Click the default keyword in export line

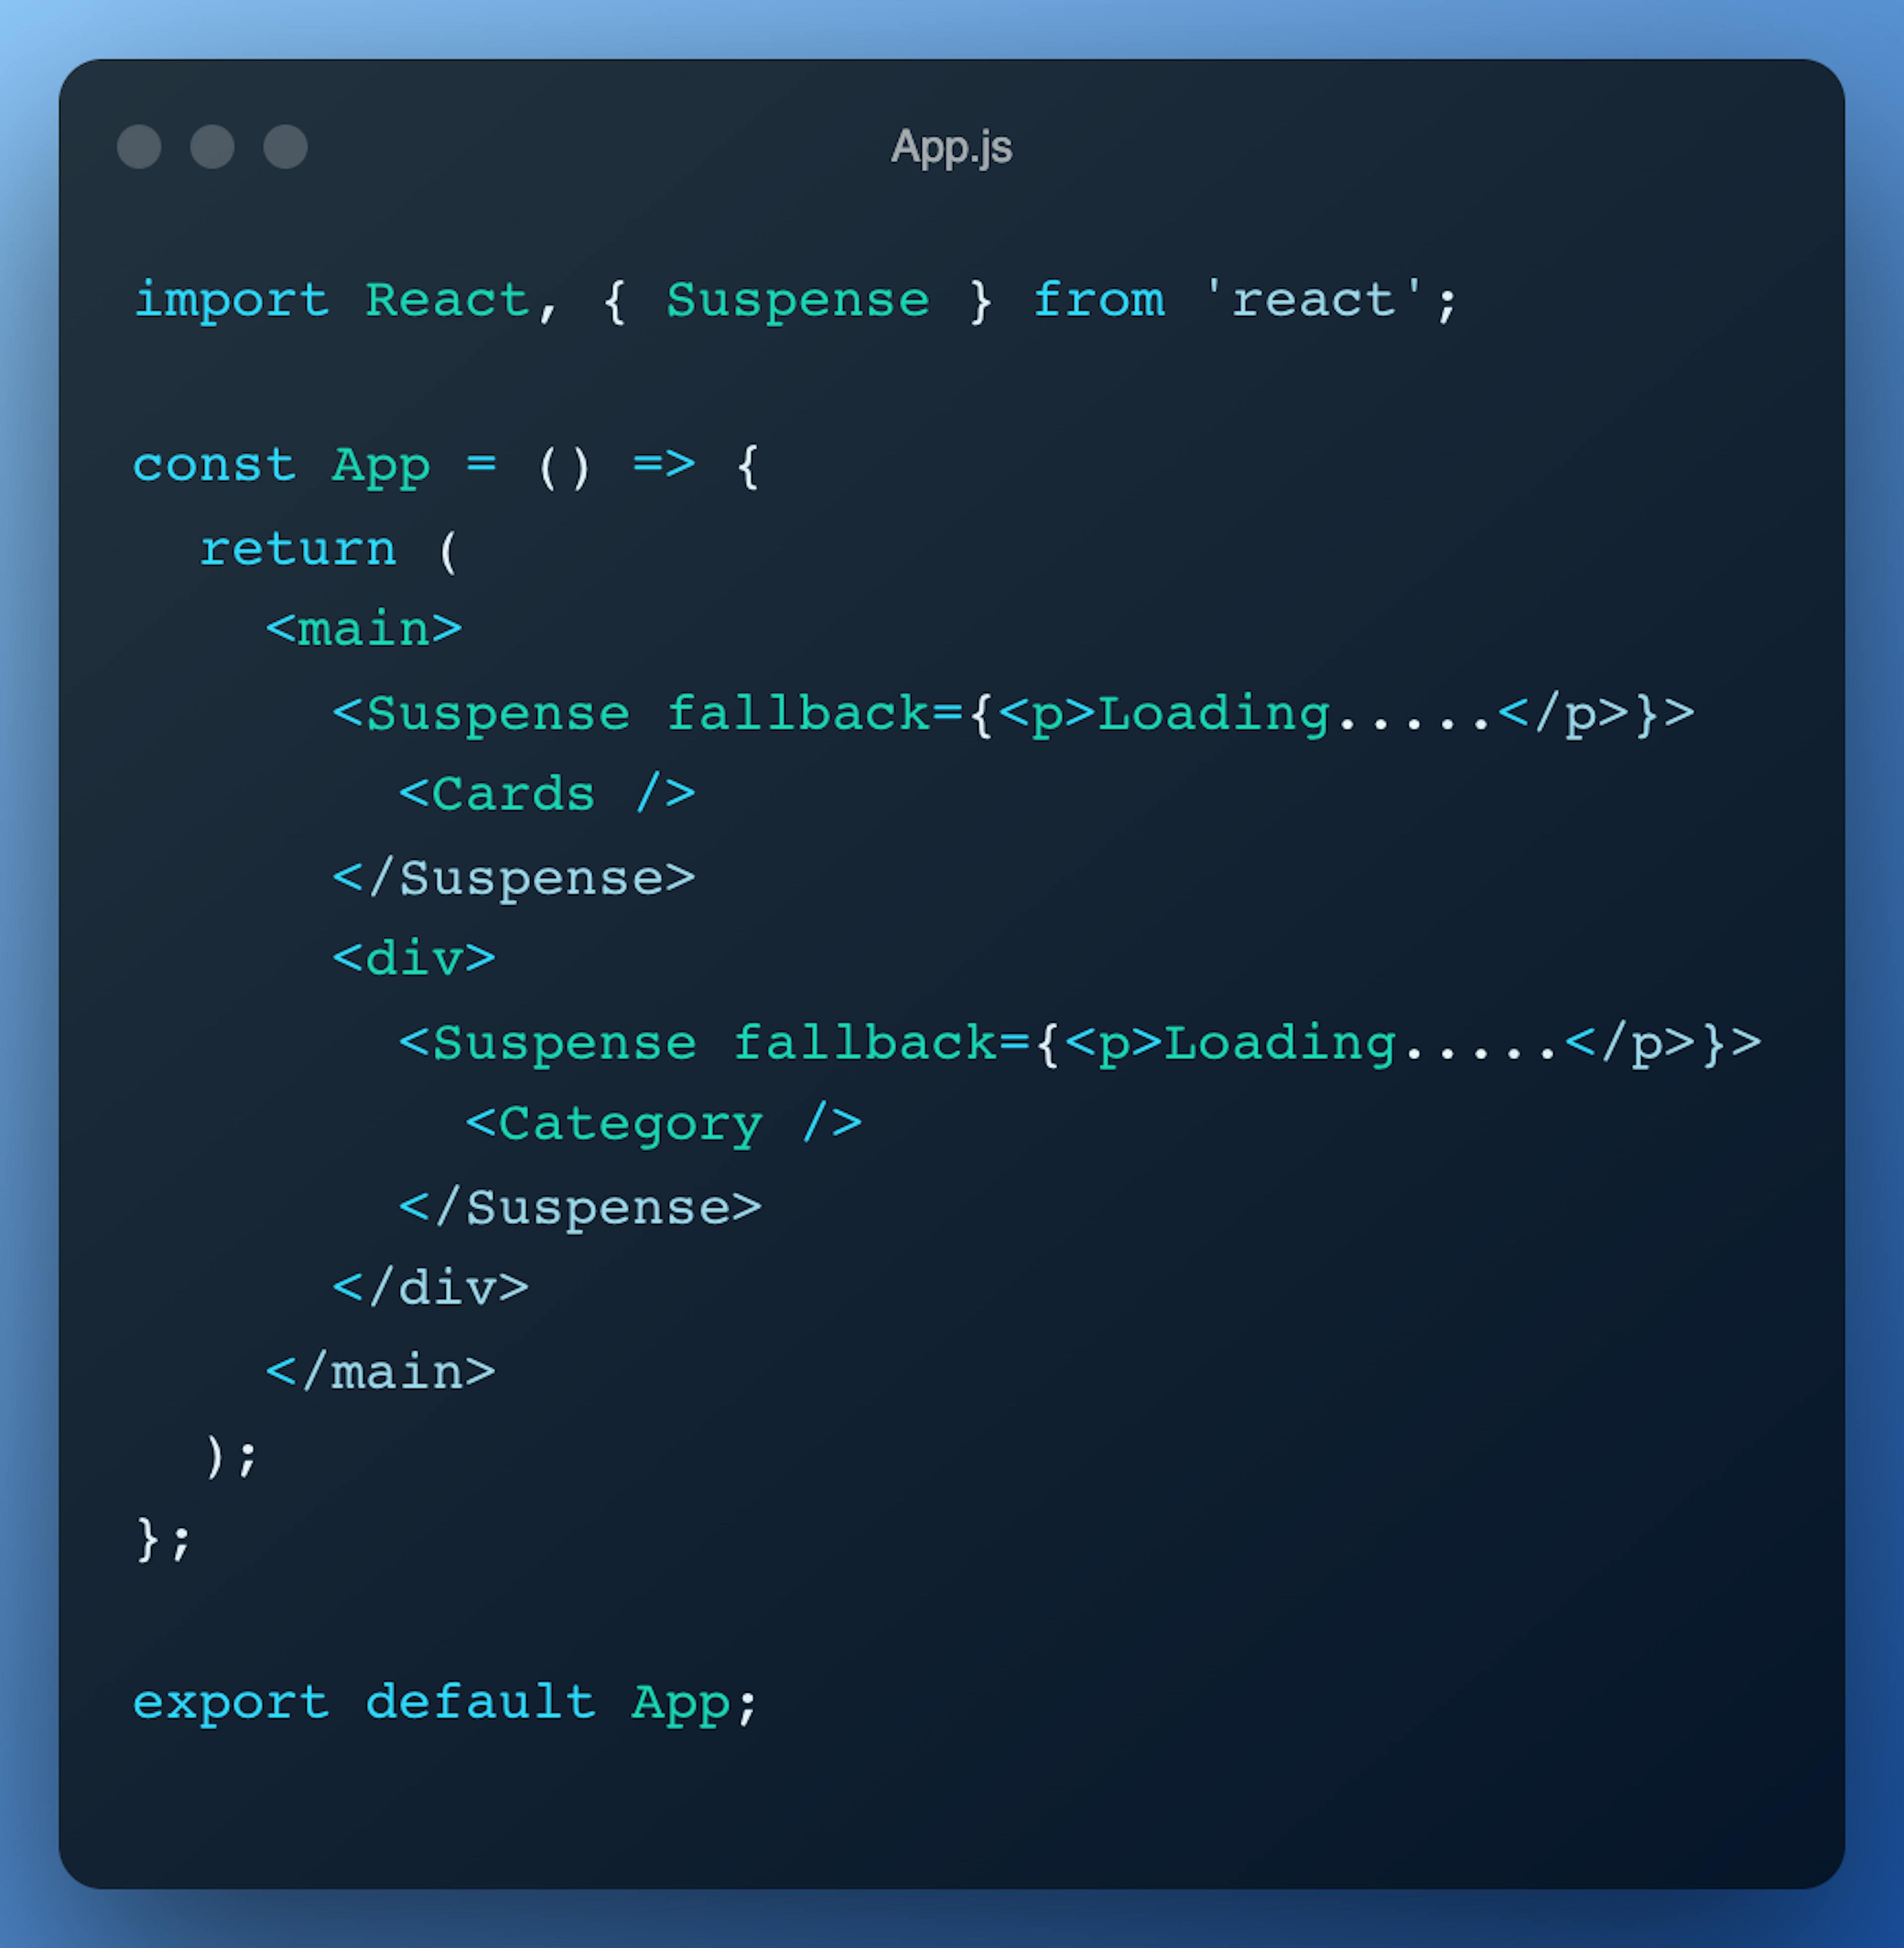(480, 1702)
